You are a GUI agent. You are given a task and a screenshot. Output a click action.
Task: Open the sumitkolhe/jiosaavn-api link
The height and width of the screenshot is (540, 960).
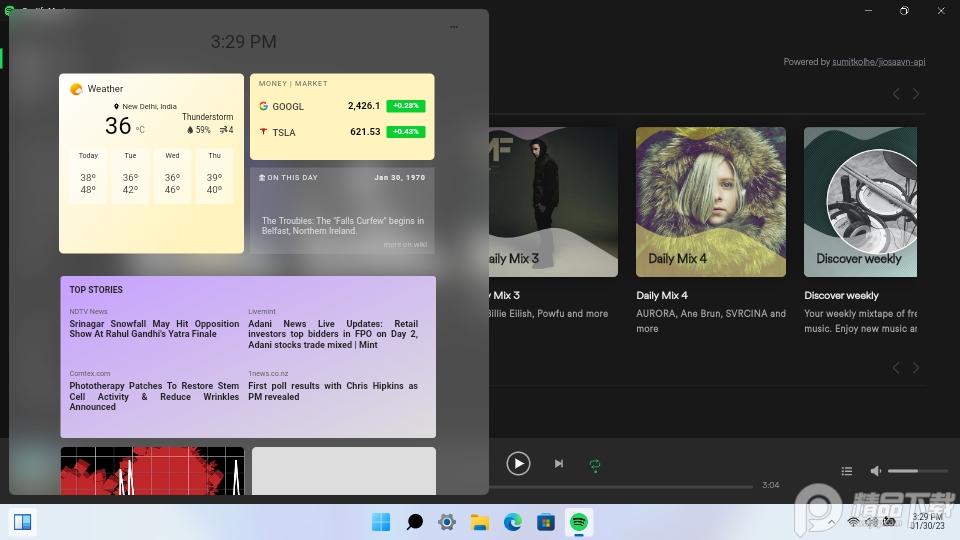point(879,62)
